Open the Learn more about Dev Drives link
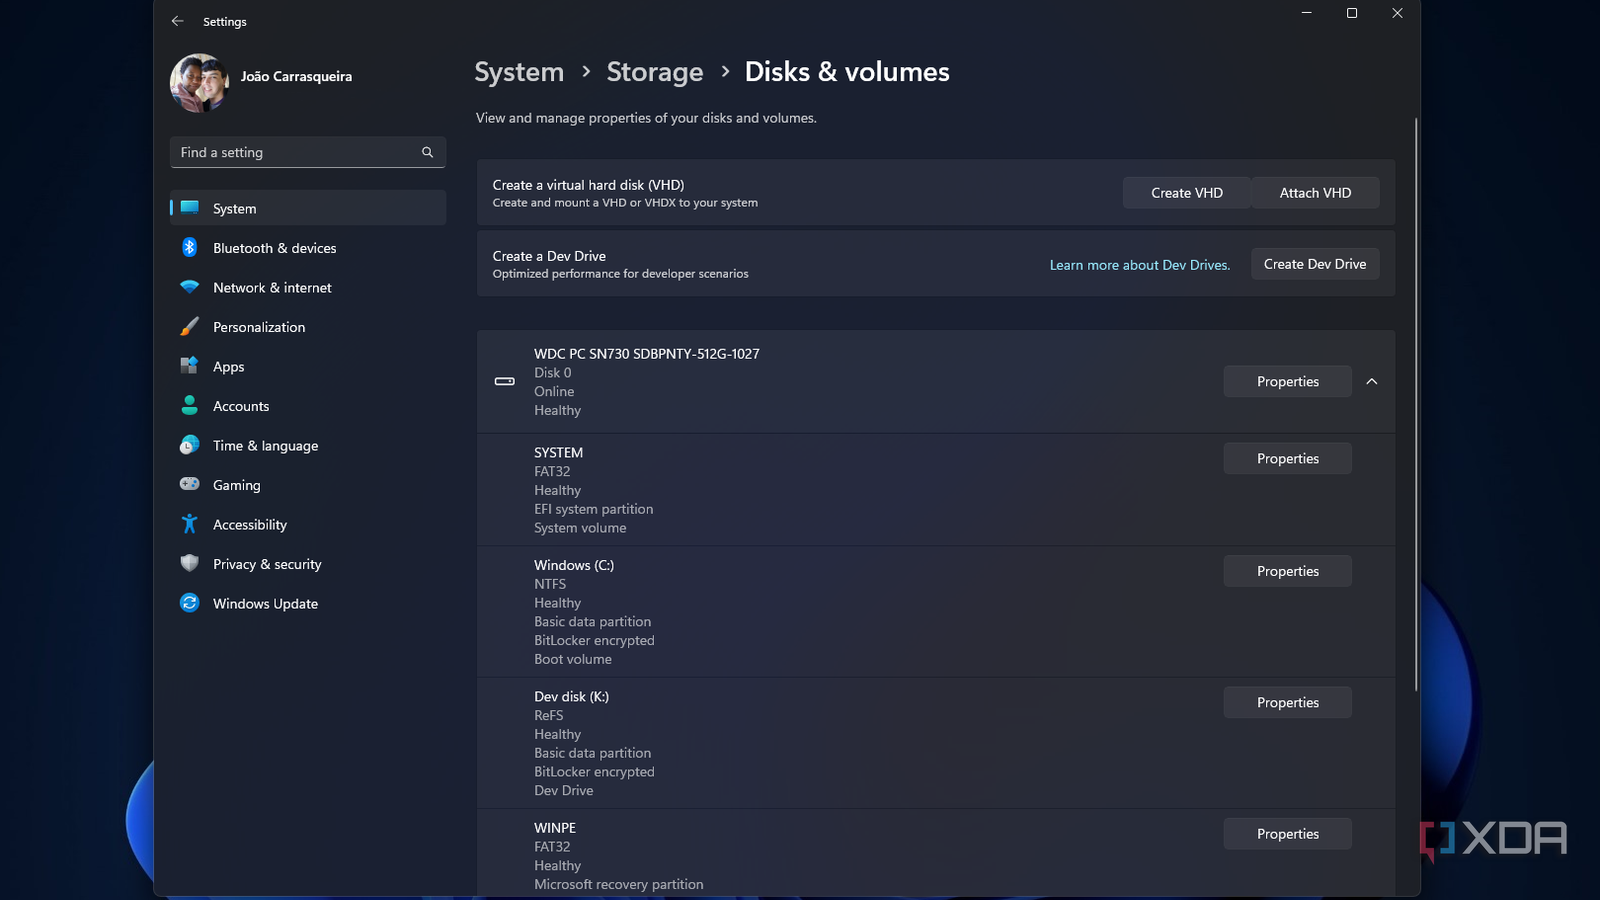 (x=1139, y=265)
